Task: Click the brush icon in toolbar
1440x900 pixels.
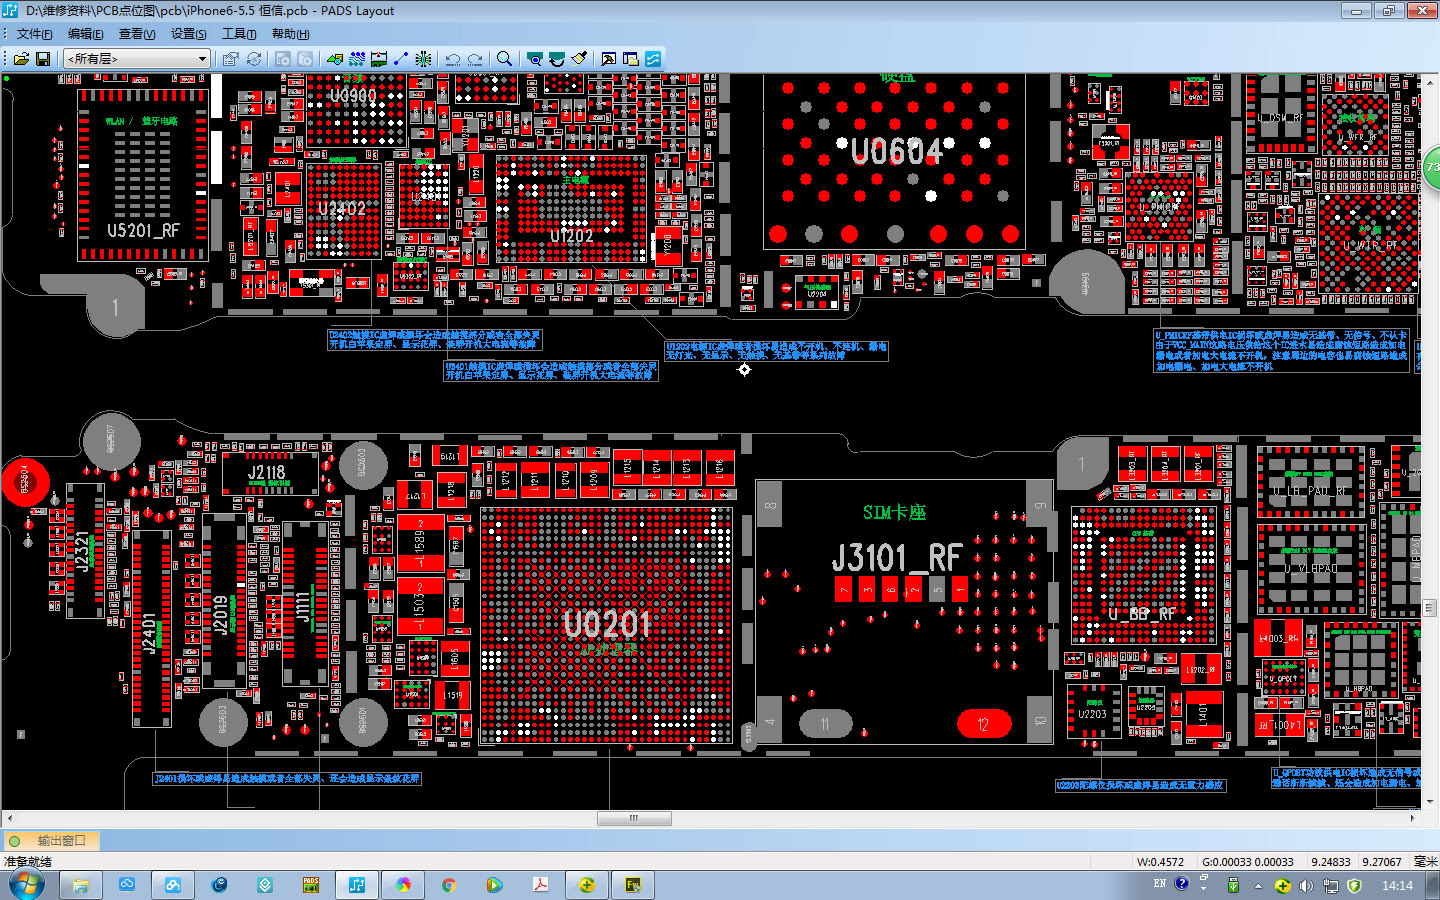Action: click(x=579, y=59)
